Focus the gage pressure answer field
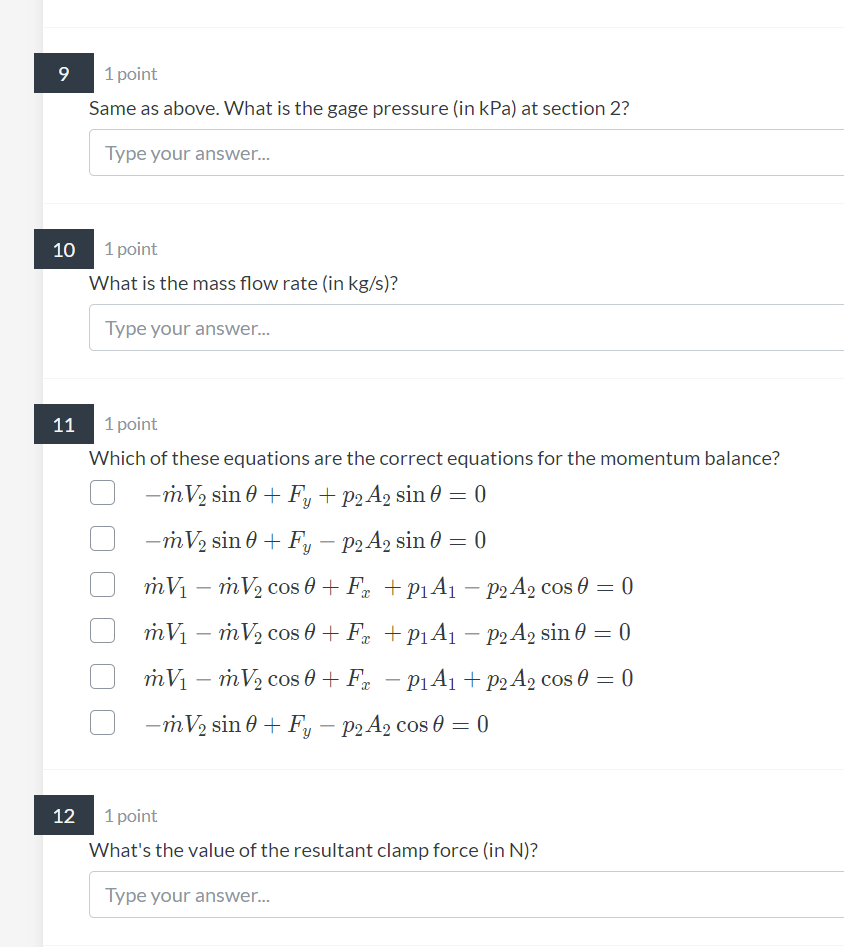 (x=466, y=153)
